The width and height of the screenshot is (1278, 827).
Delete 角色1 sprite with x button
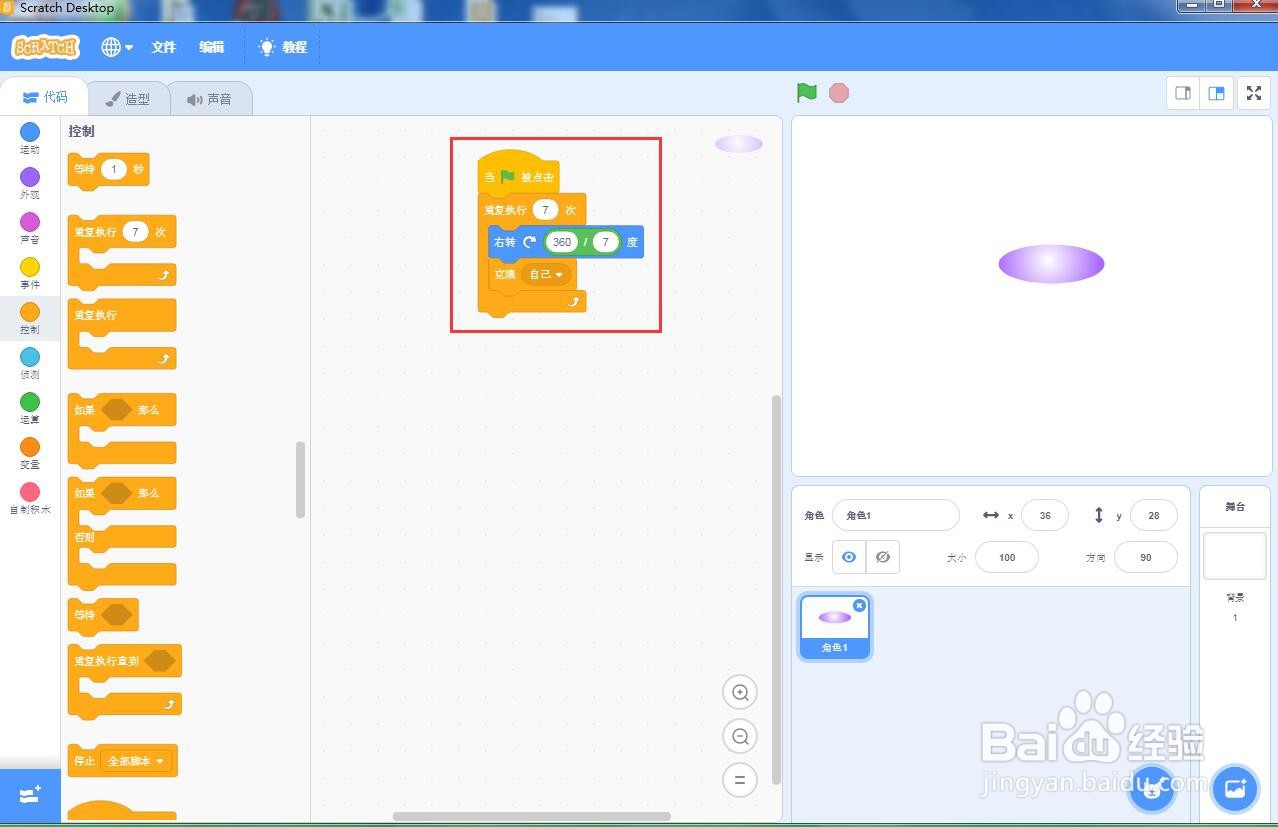pos(859,606)
